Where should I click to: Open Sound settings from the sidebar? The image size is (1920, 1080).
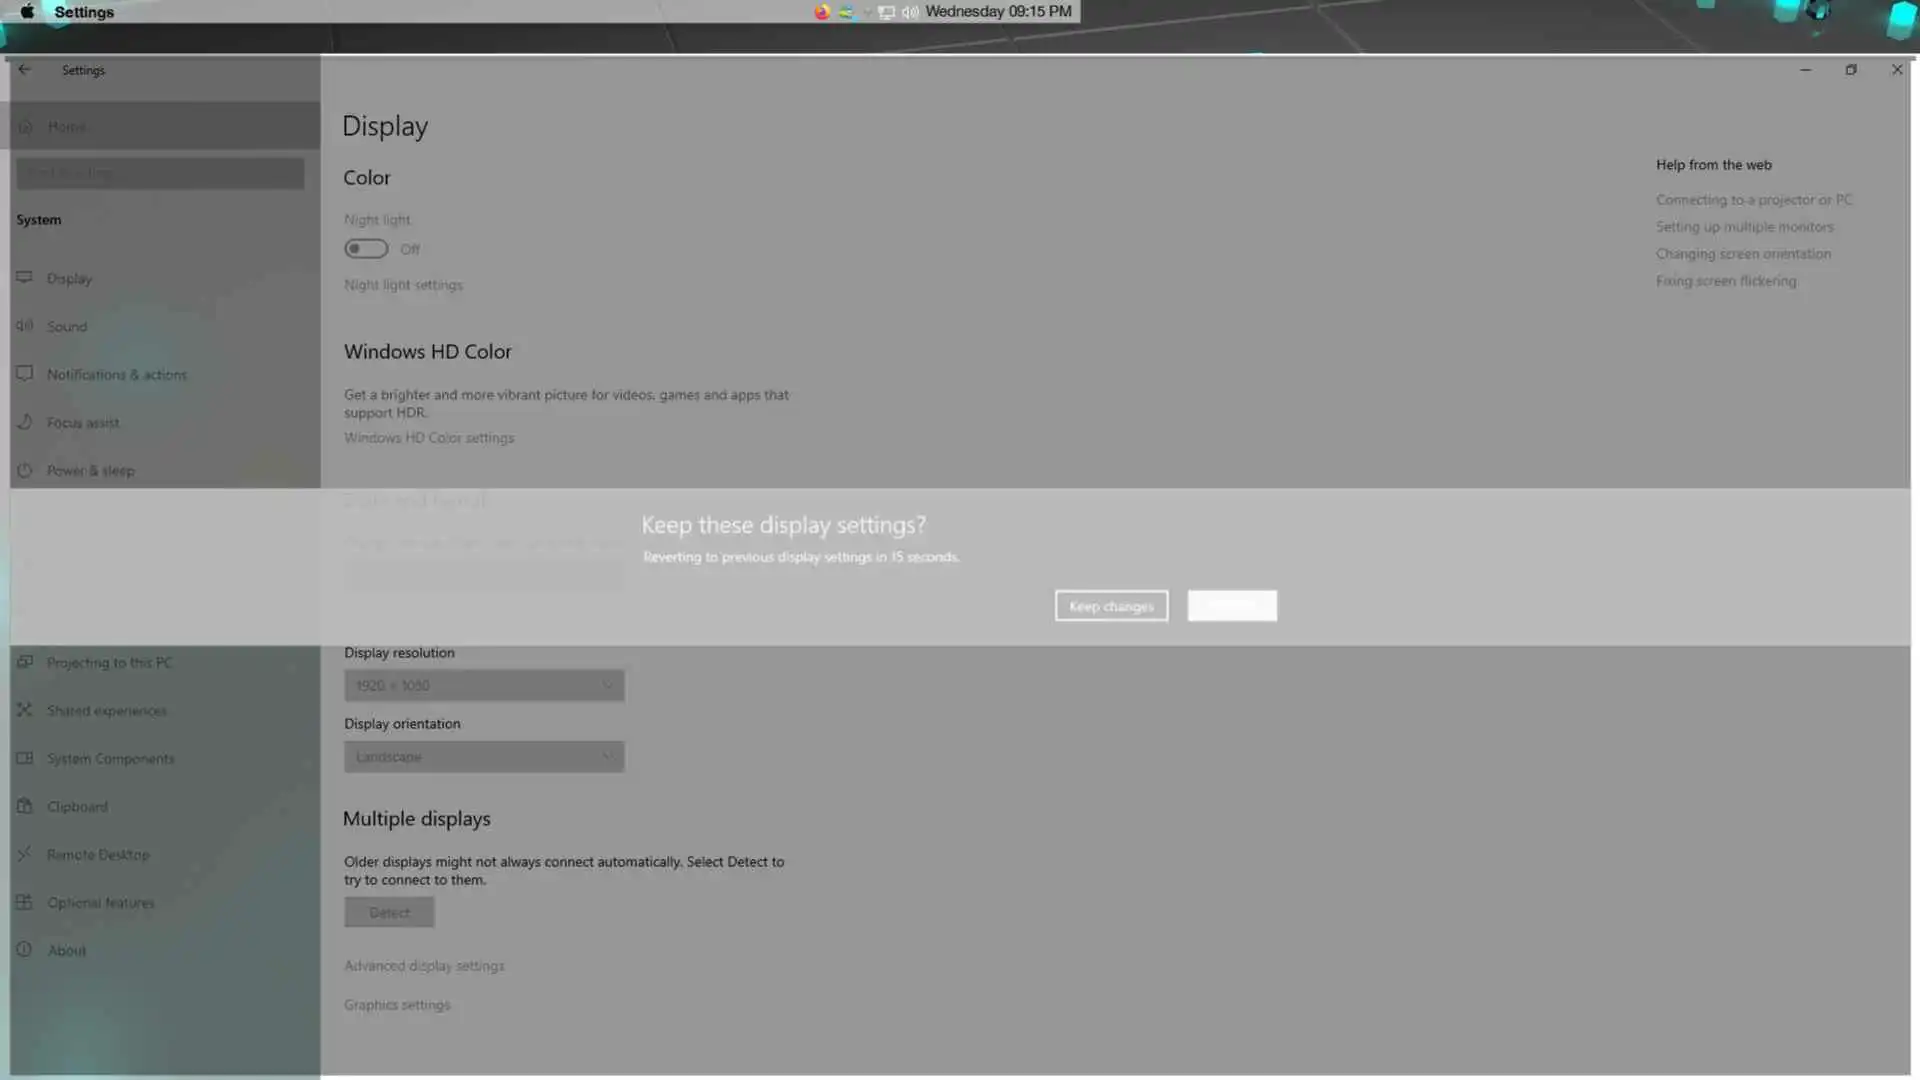pyautogui.click(x=67, y=327)
